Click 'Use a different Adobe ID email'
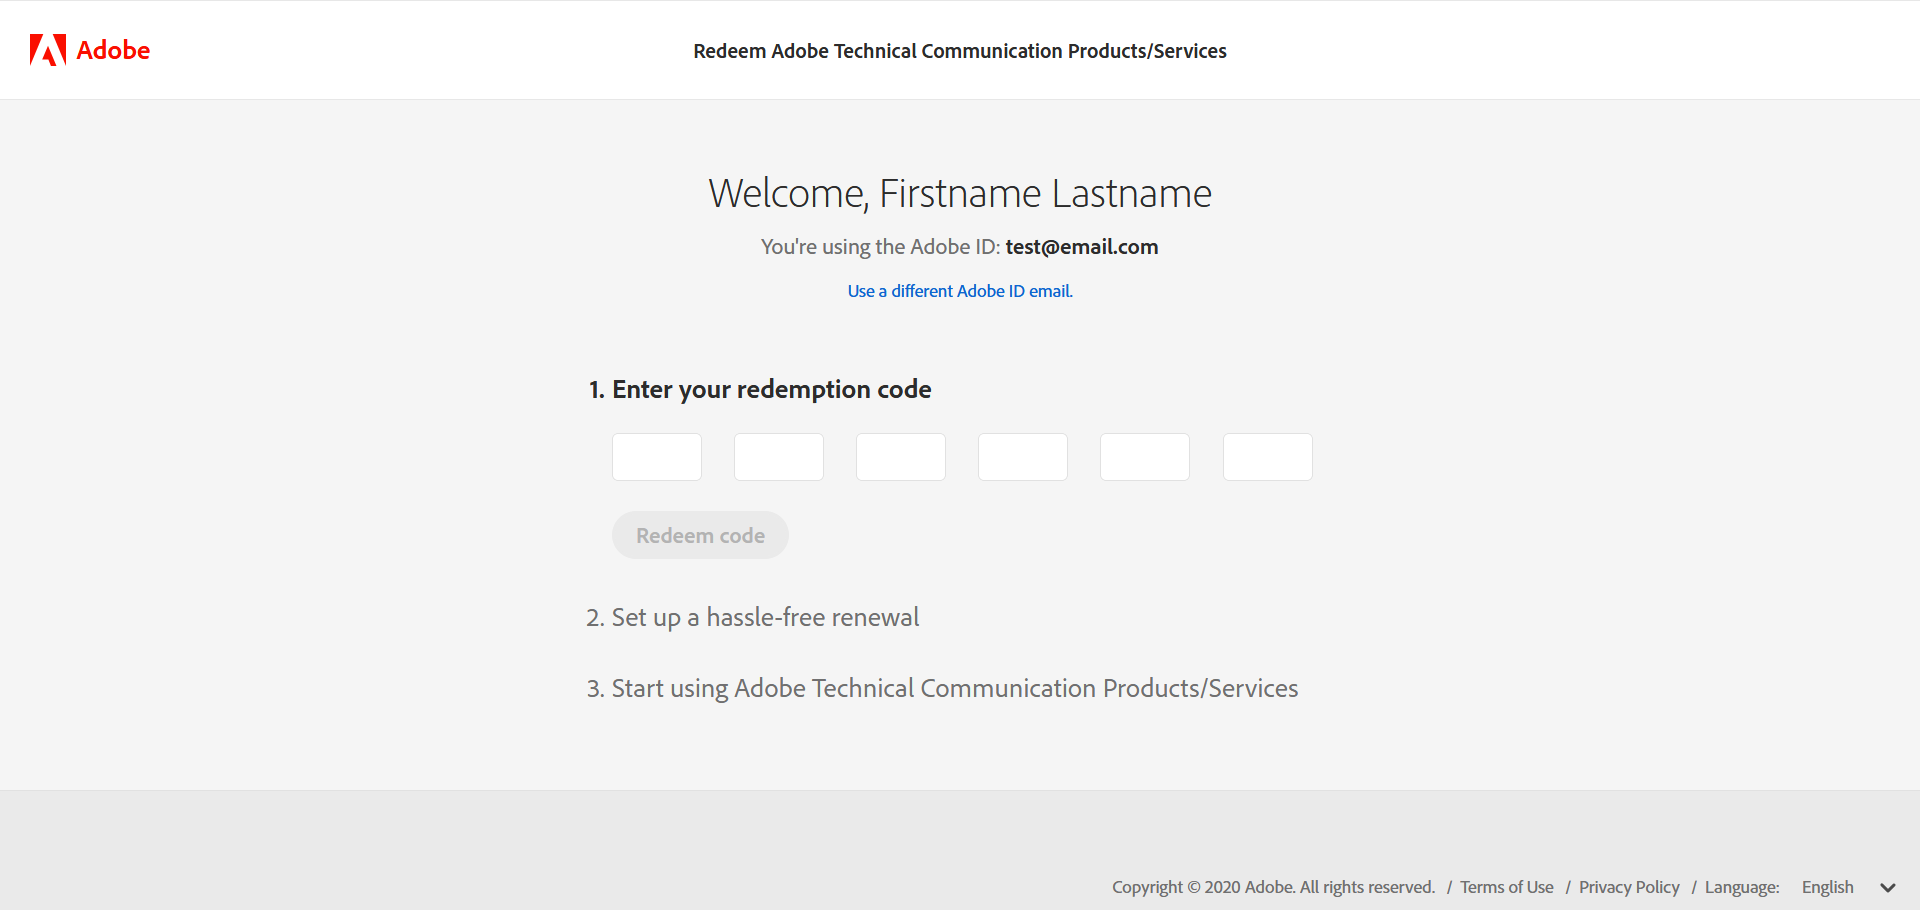This screenshot has height=910, width=1920. (x=959, y=291)
